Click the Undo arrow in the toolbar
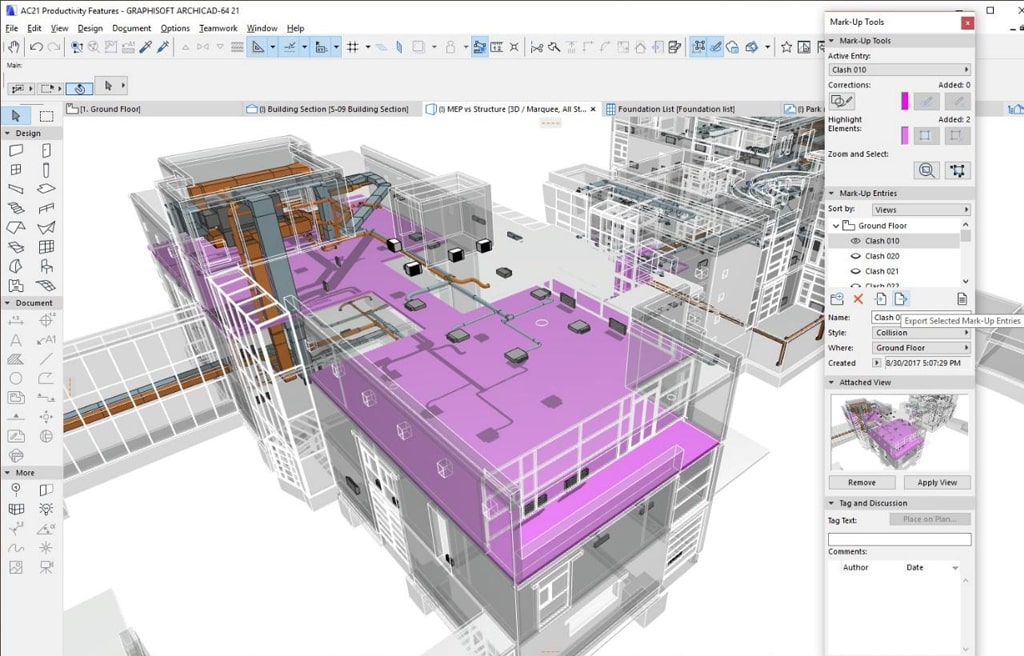This screenshot has width=1024, height=656. (37, 47)
